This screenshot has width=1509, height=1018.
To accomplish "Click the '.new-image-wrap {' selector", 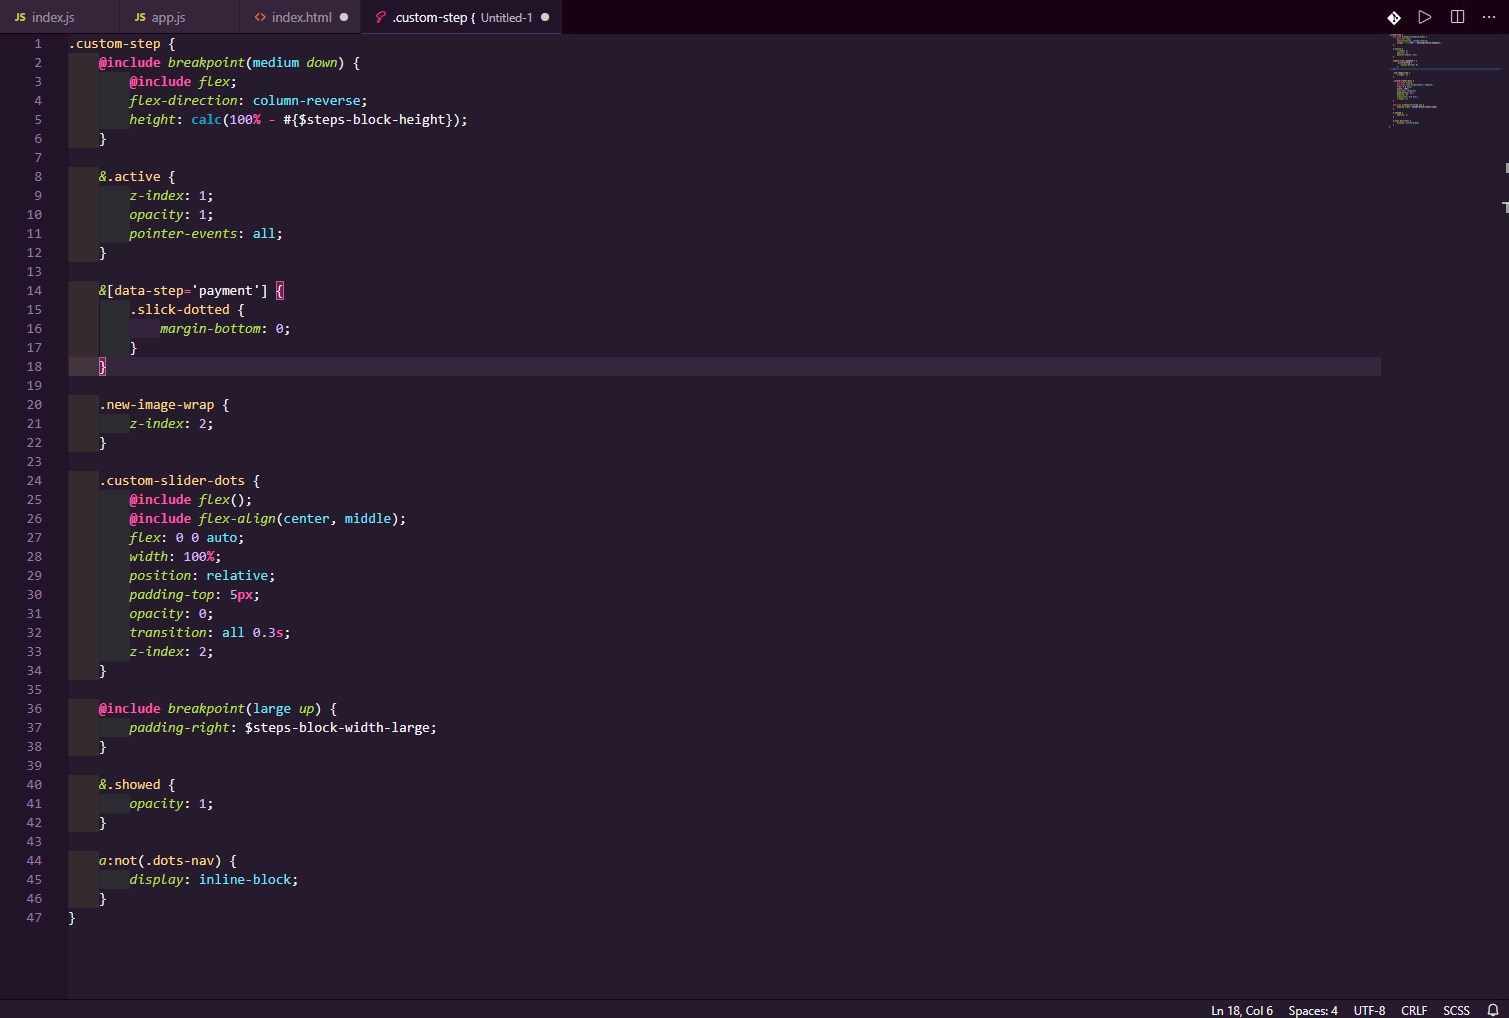I will 164,404.
